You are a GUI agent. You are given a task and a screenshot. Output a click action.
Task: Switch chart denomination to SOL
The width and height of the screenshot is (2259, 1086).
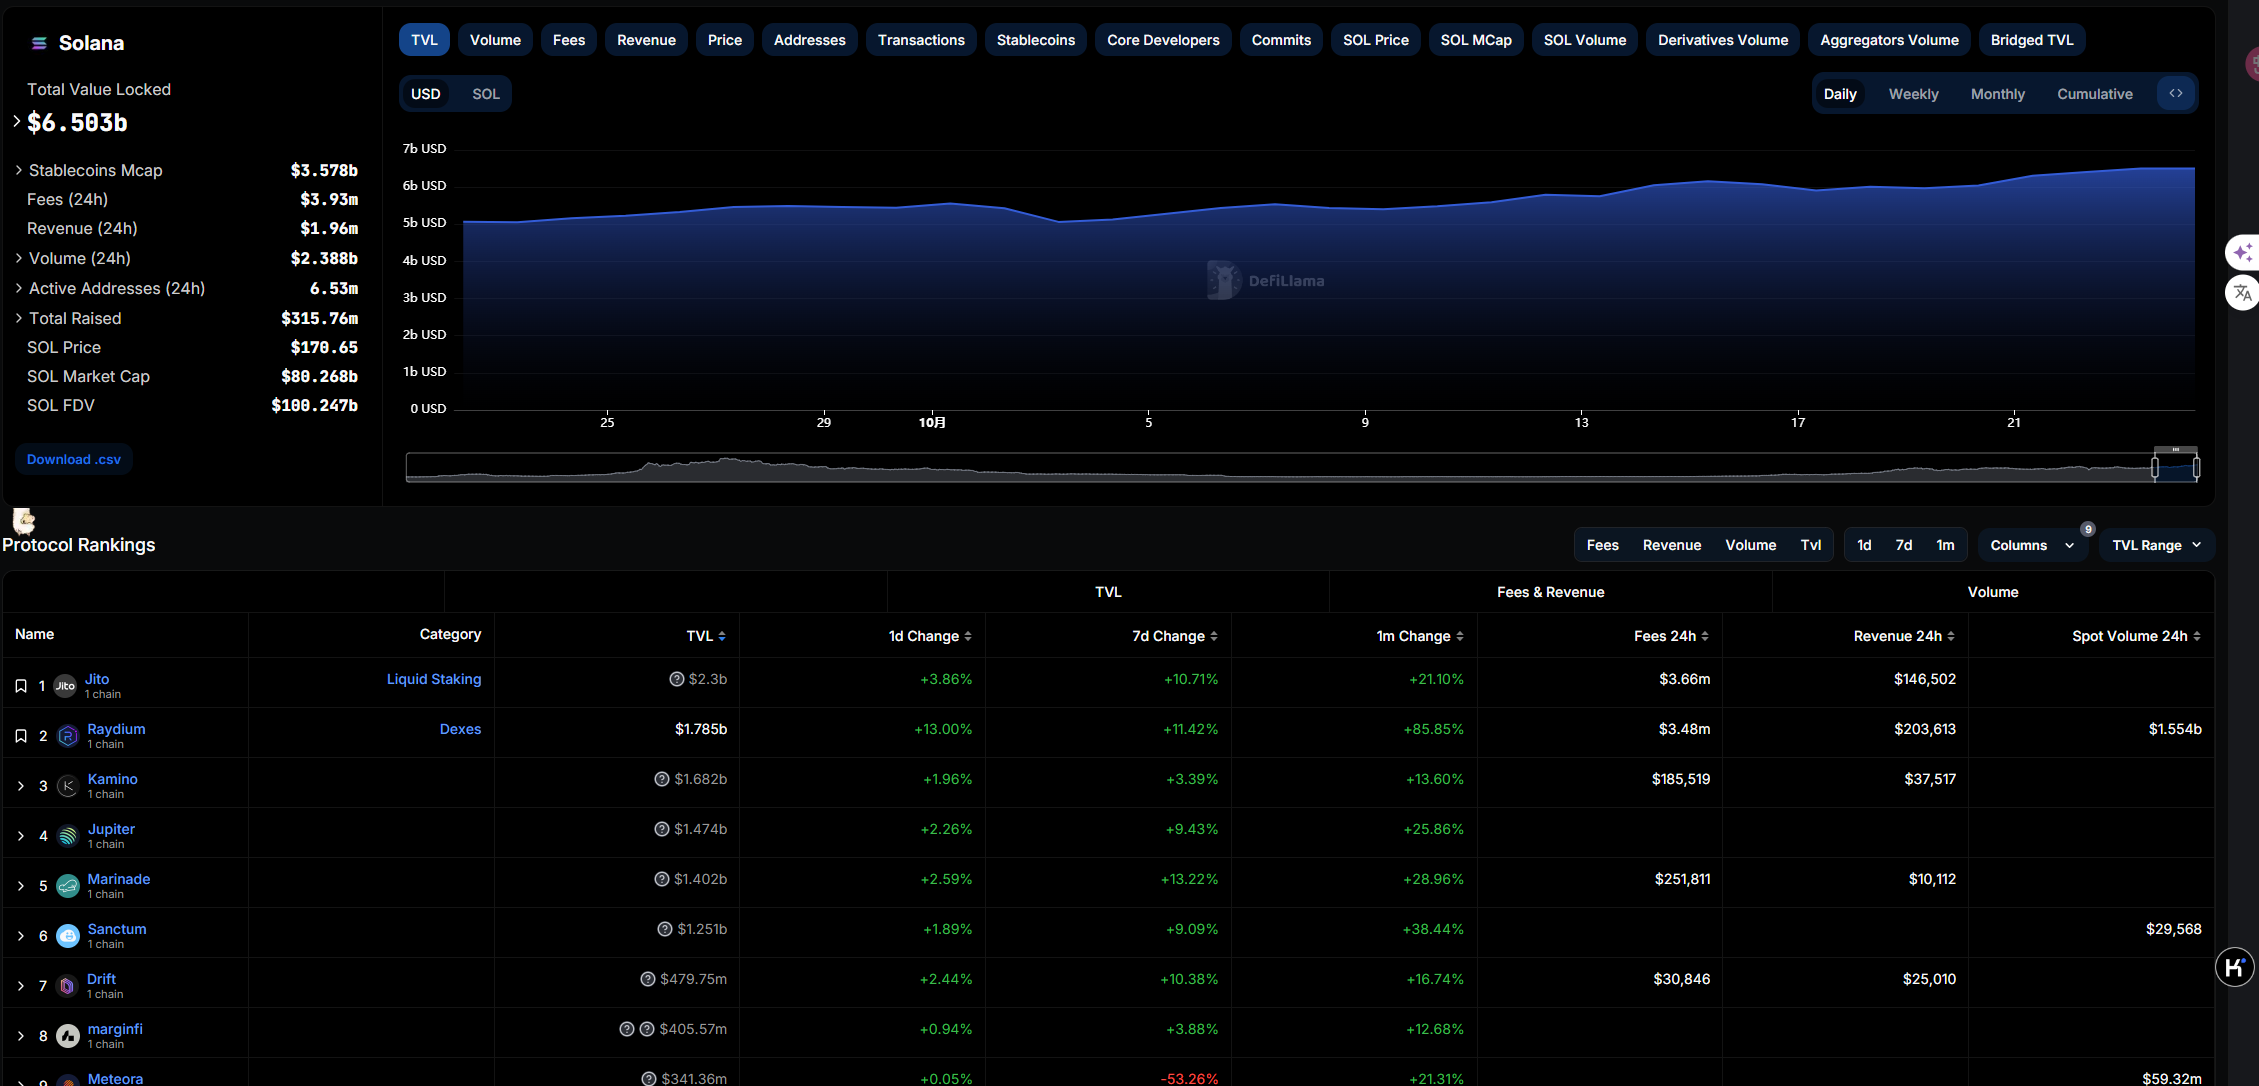(x=485, y=94)
